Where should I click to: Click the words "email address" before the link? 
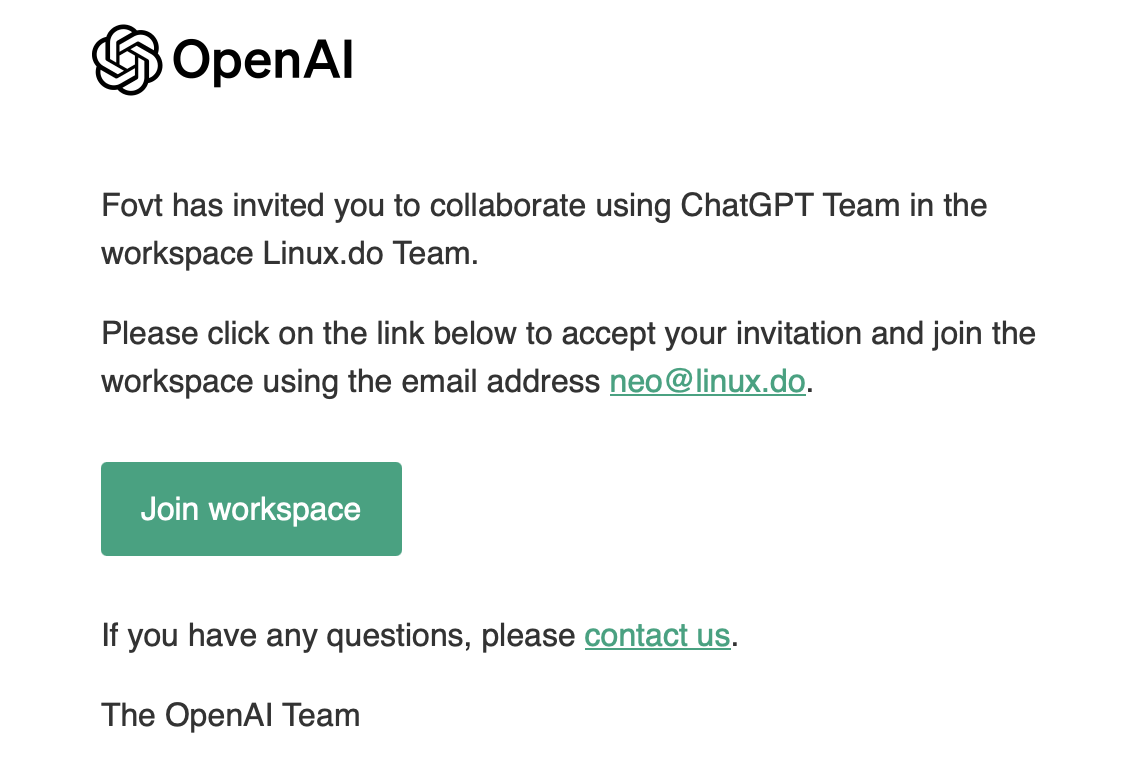500,381
